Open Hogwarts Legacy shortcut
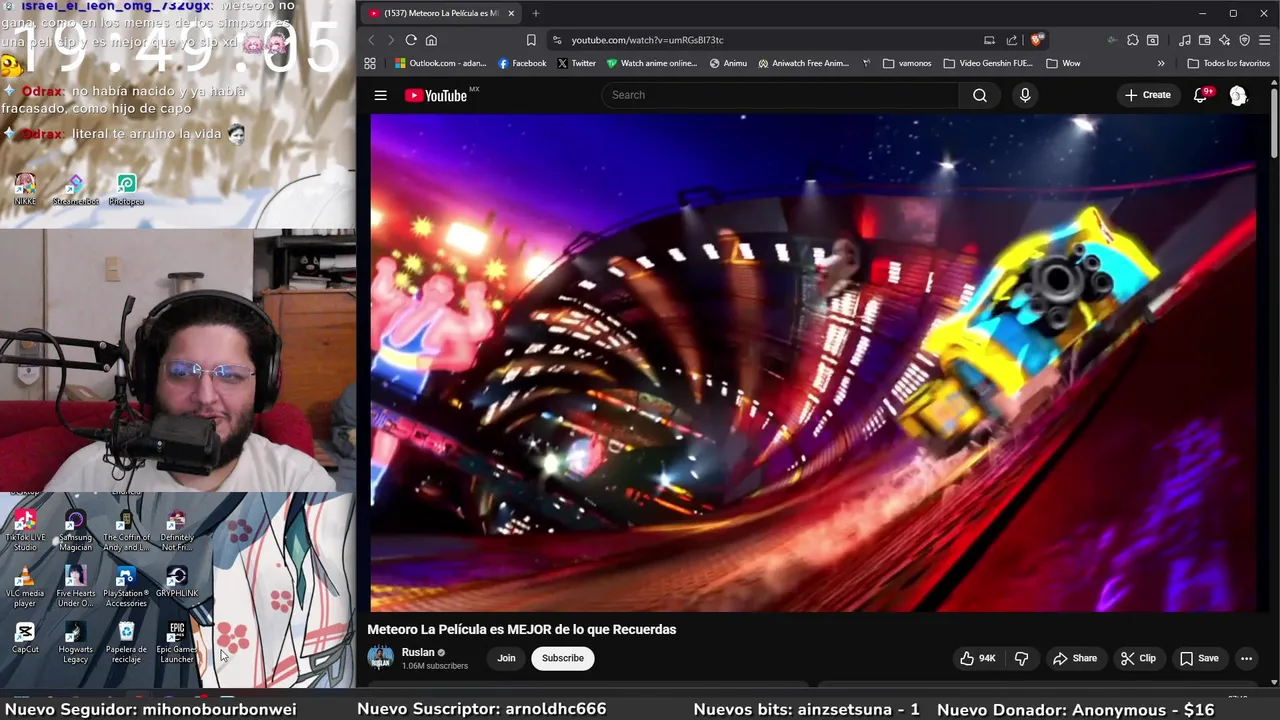 click(x=75, y=643)
